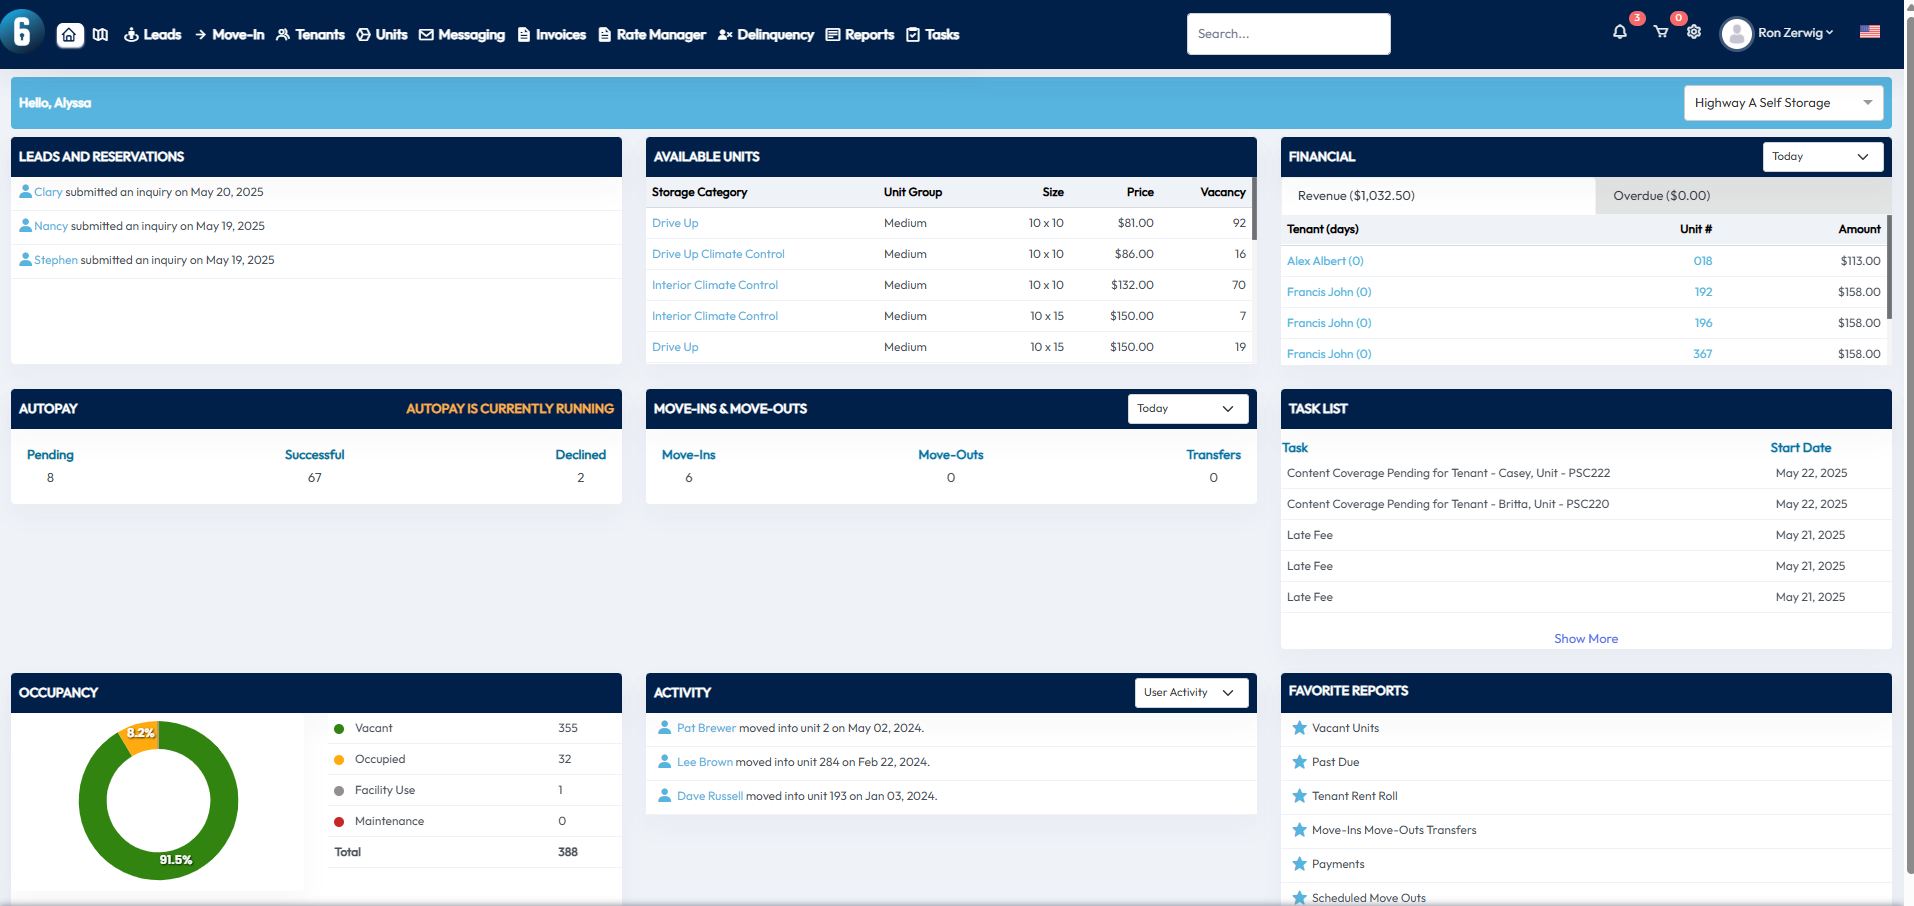Click the star icon beside Vacant Units

pos(1299,728)
